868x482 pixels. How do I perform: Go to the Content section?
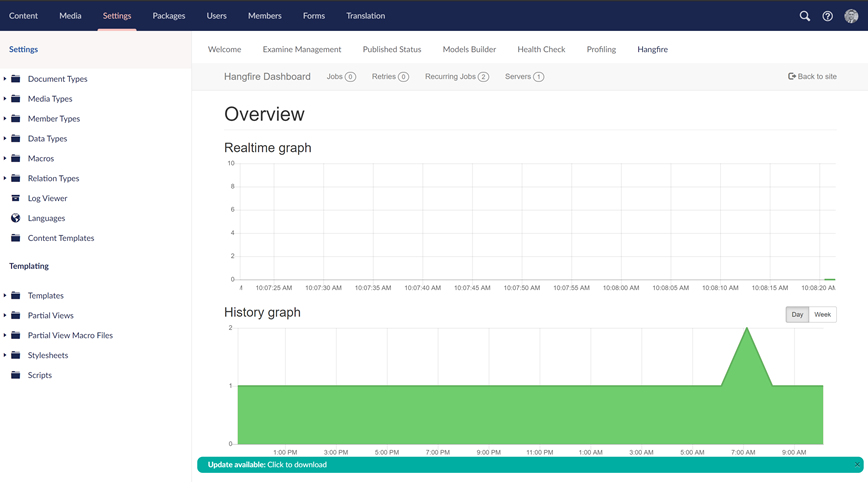tap(23, 15)
